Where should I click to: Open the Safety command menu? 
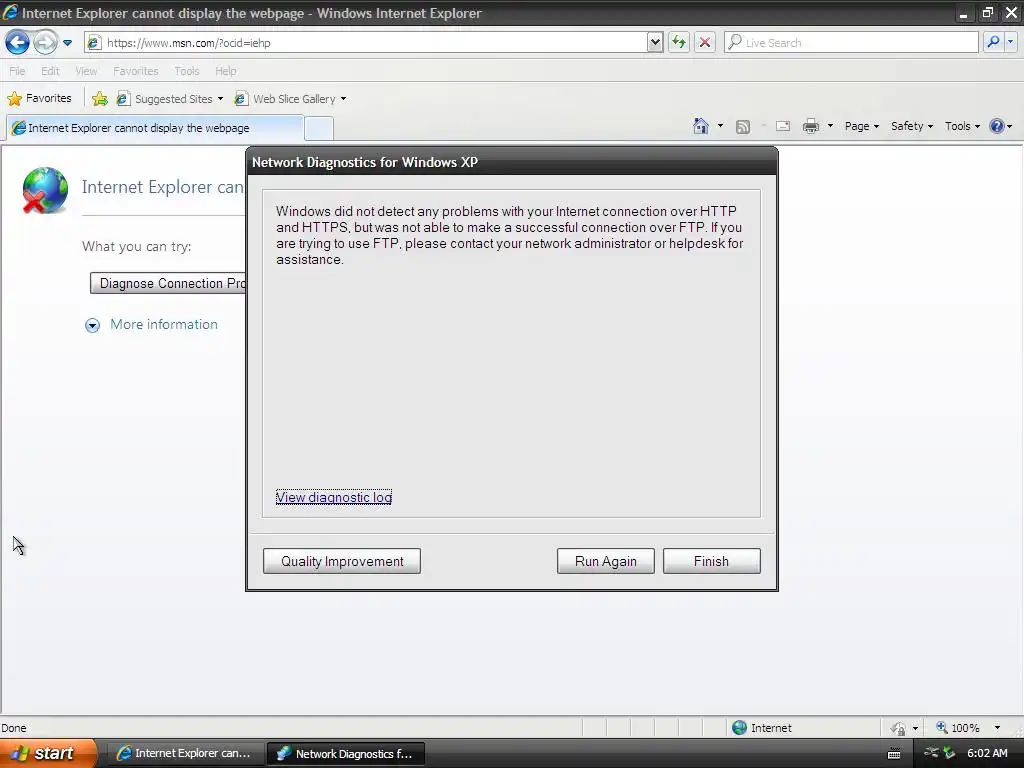tap(912, 126)
